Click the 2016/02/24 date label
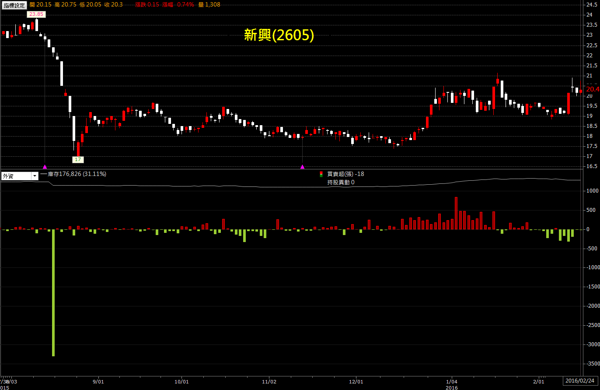 coord(580,381)
